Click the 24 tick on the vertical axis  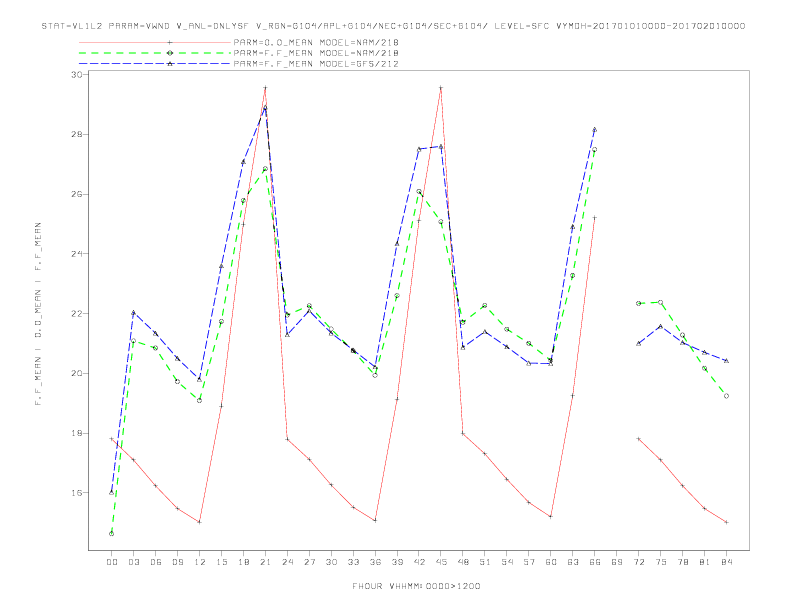point(77,254)
